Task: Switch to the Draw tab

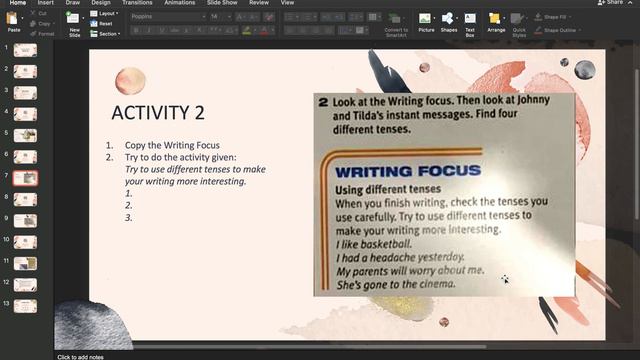Action: [73, 3]
